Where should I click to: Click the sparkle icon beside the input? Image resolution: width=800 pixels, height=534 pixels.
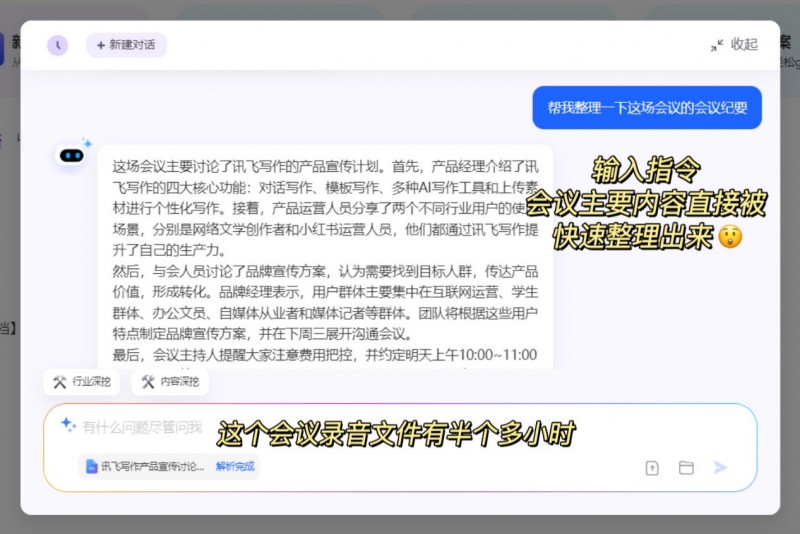[68, 424]
